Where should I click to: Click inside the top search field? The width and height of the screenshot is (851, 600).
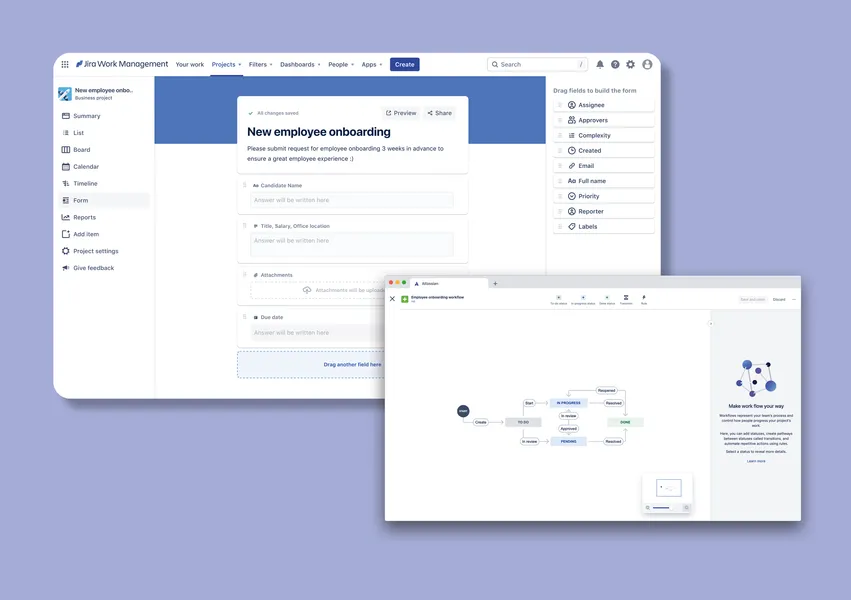coord(538,64)
